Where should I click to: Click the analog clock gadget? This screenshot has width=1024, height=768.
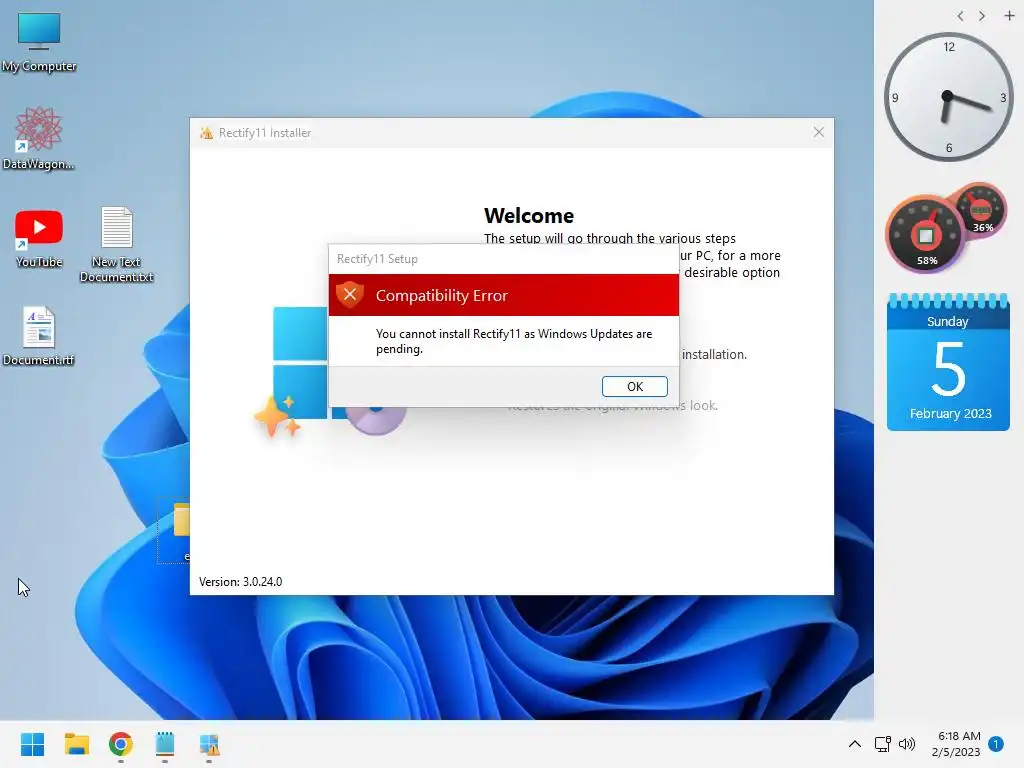pyautogui.click(x=948, y=97)
